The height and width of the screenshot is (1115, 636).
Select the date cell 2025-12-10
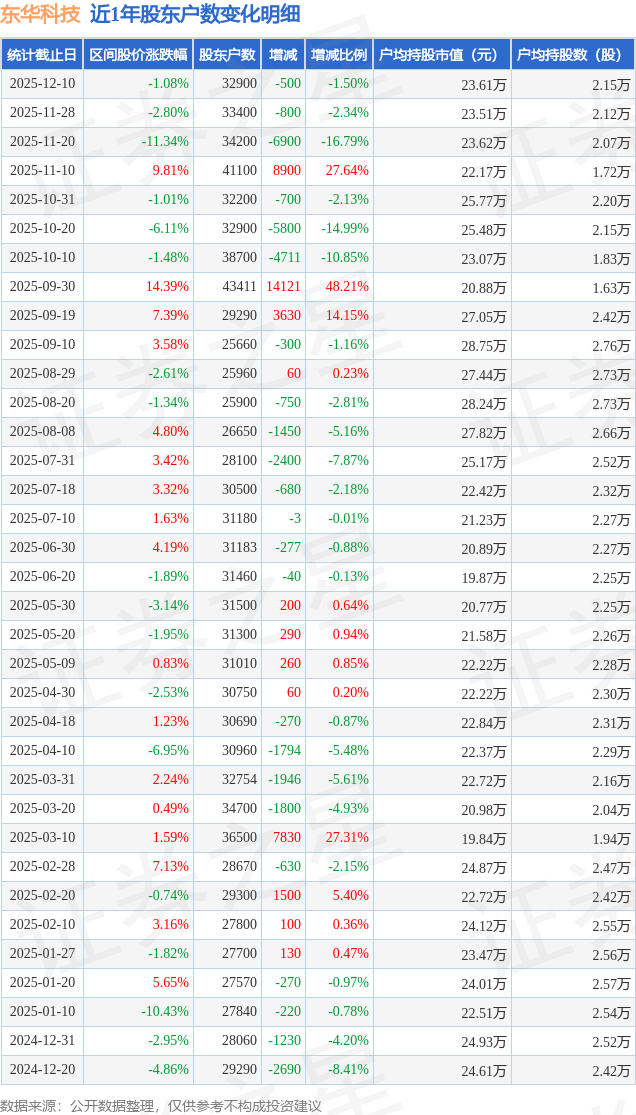42,84
